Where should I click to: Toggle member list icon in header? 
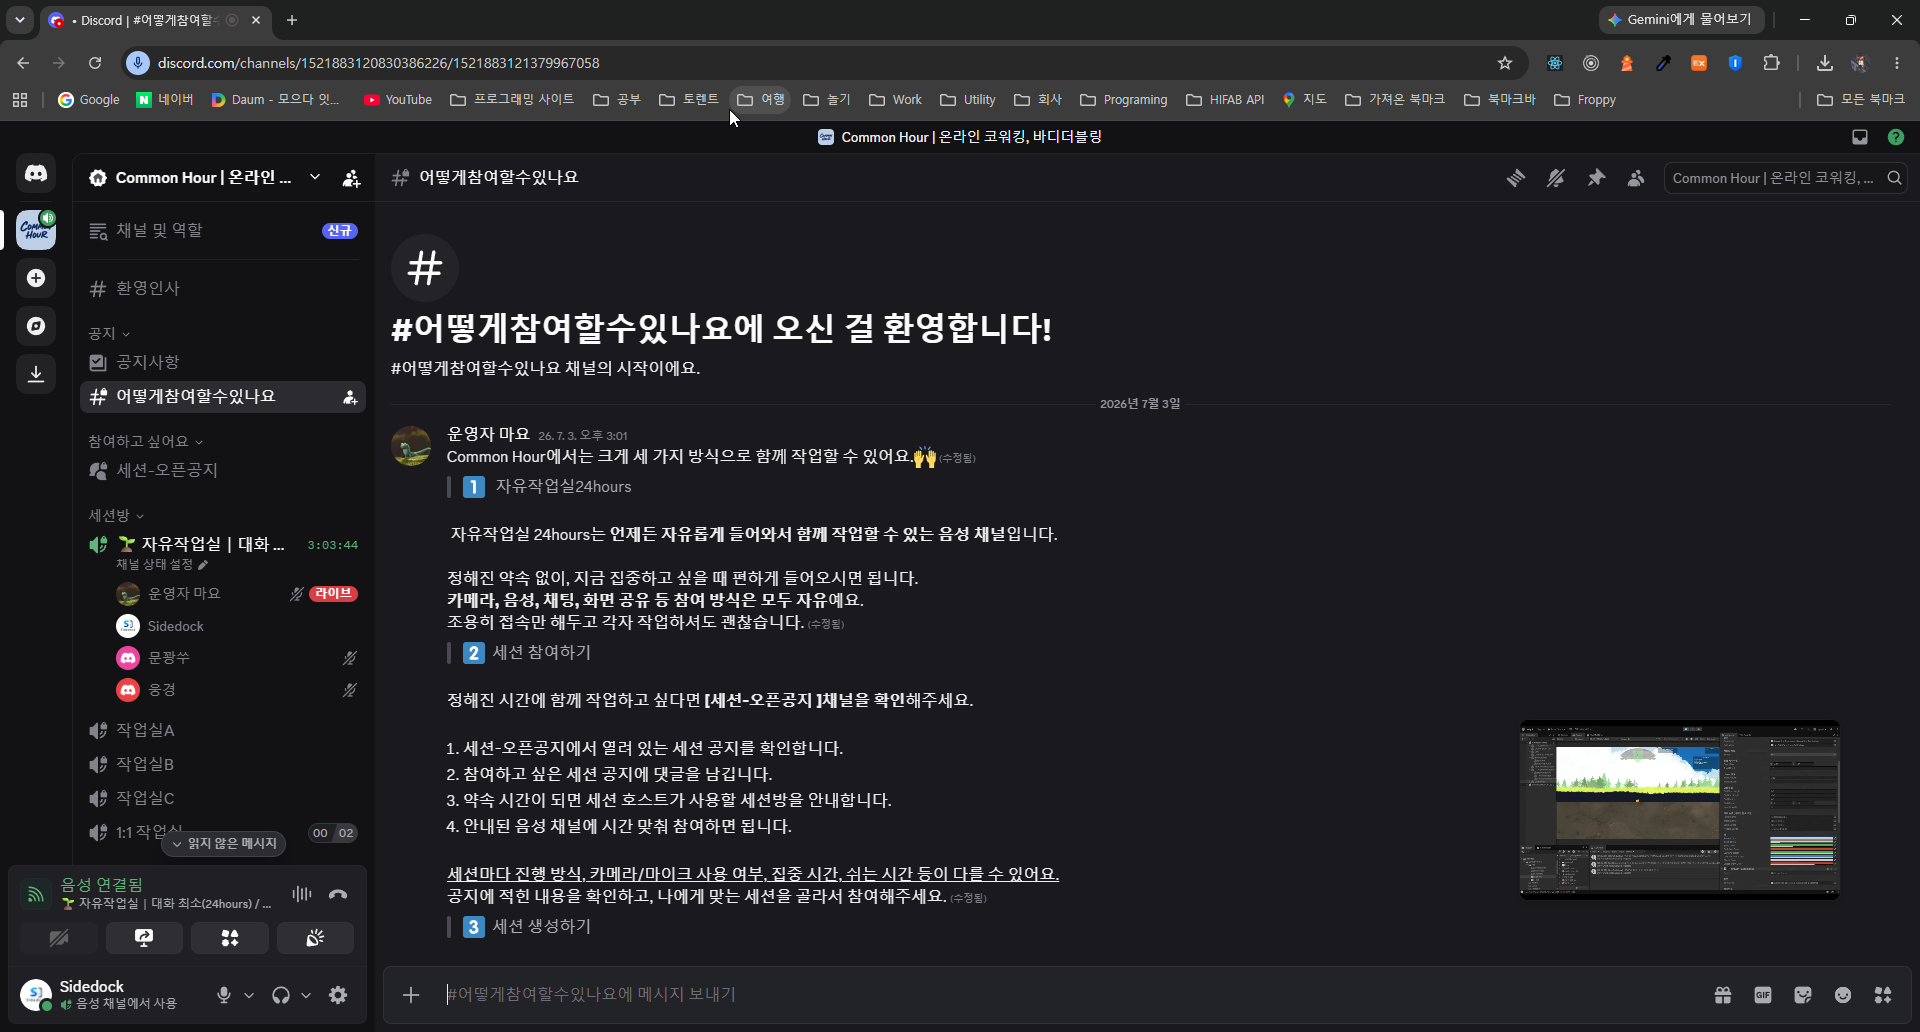[1636, 178]
